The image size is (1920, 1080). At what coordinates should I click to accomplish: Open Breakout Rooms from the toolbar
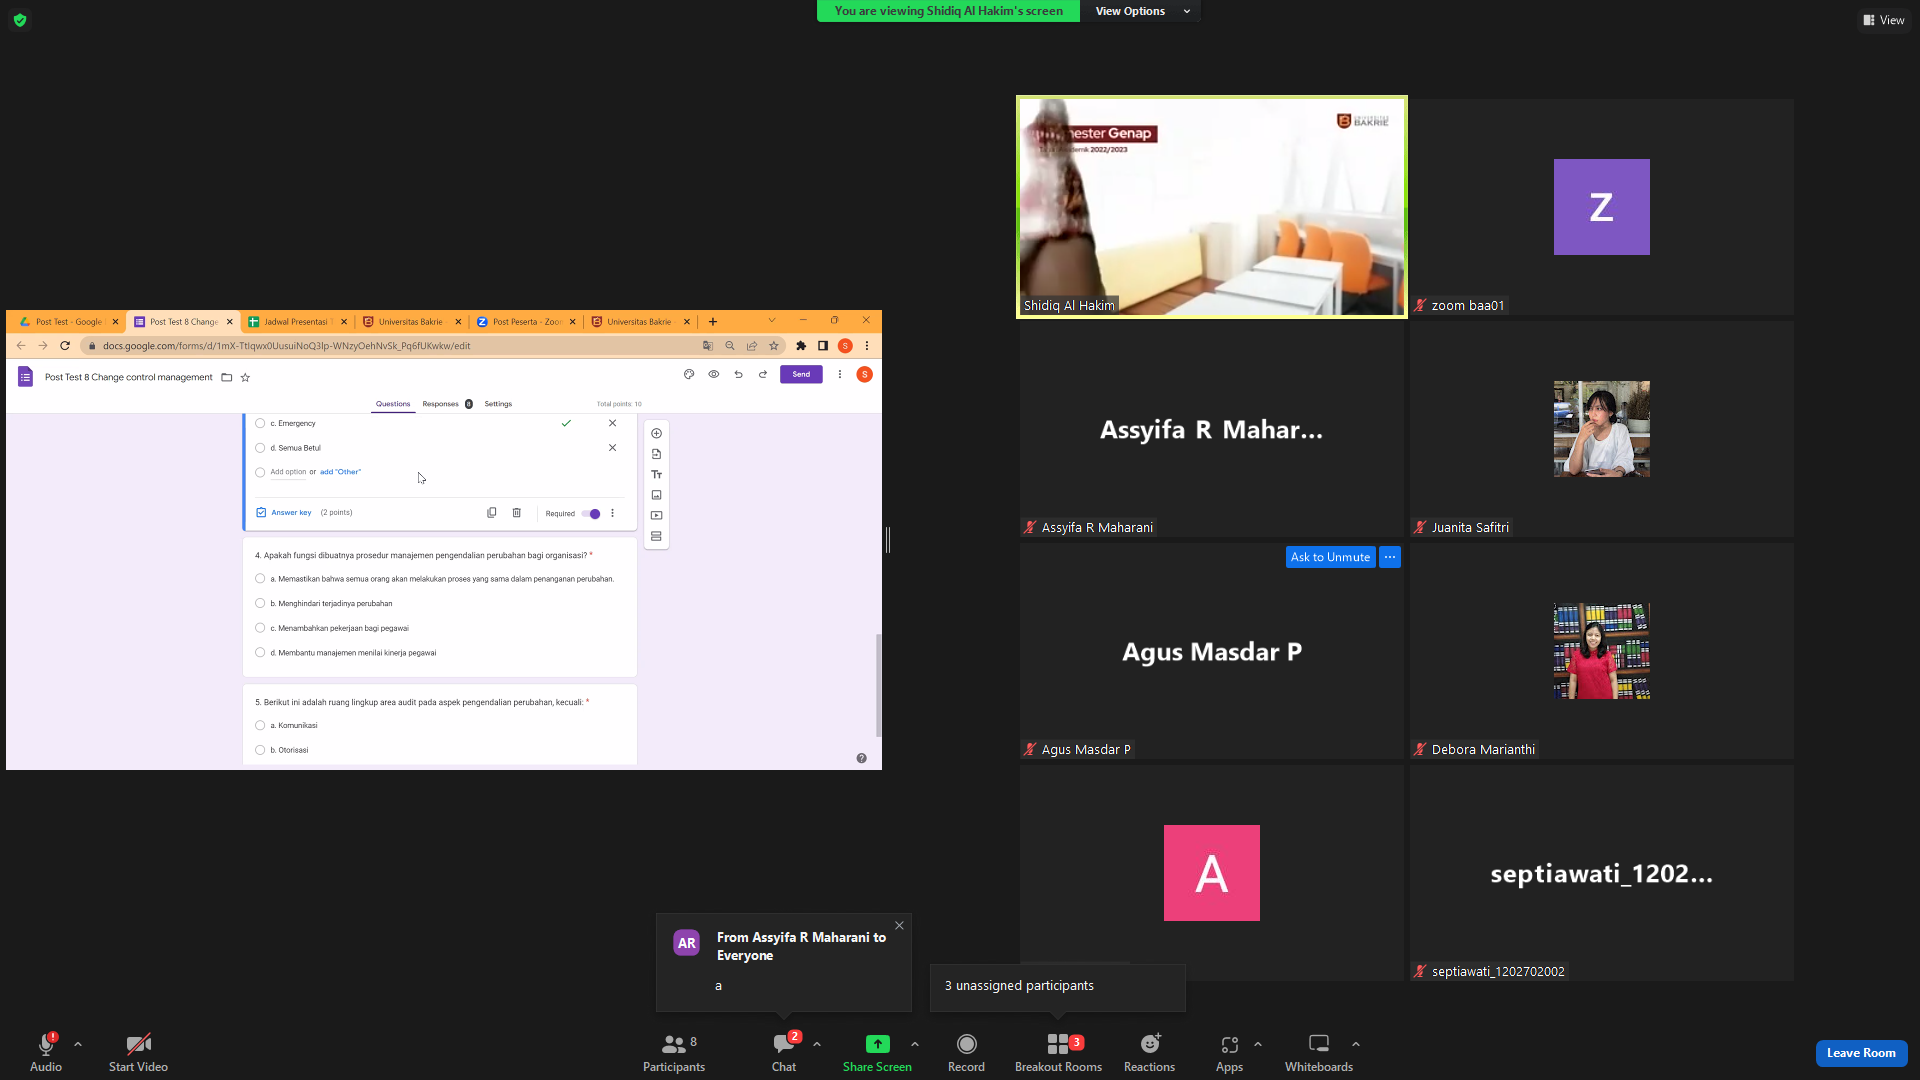1058,1052
